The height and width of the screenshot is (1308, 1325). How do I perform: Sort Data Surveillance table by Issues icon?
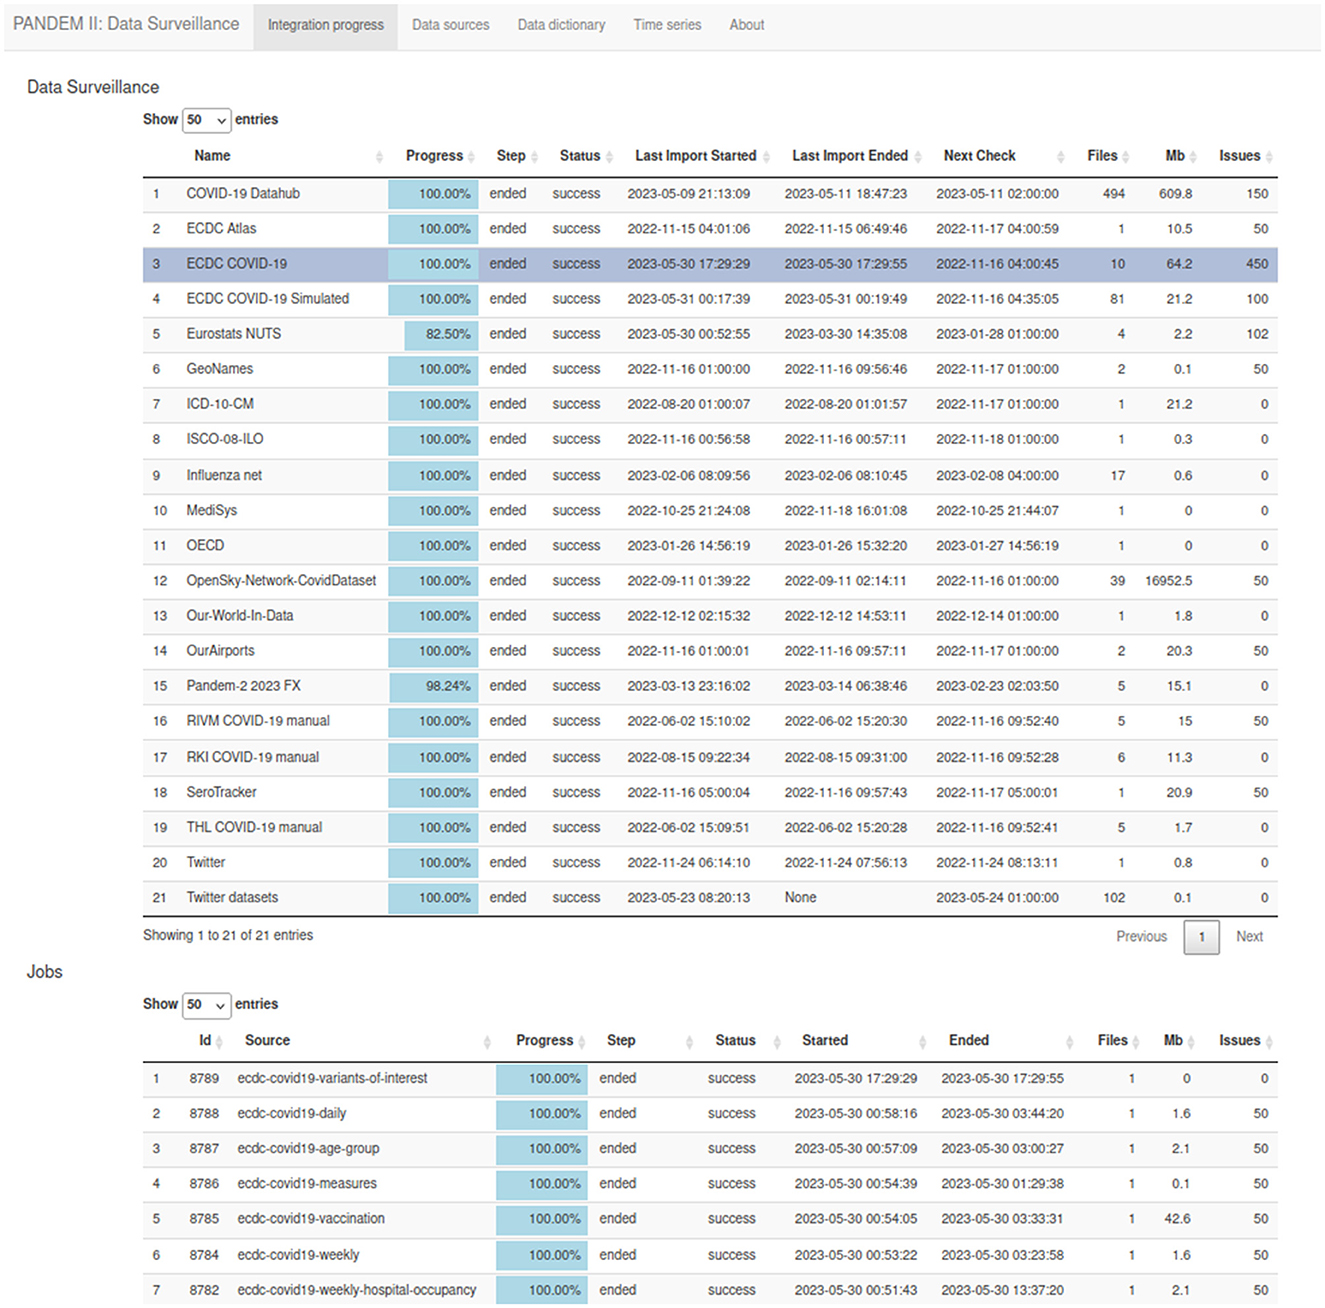(1269, 156)
